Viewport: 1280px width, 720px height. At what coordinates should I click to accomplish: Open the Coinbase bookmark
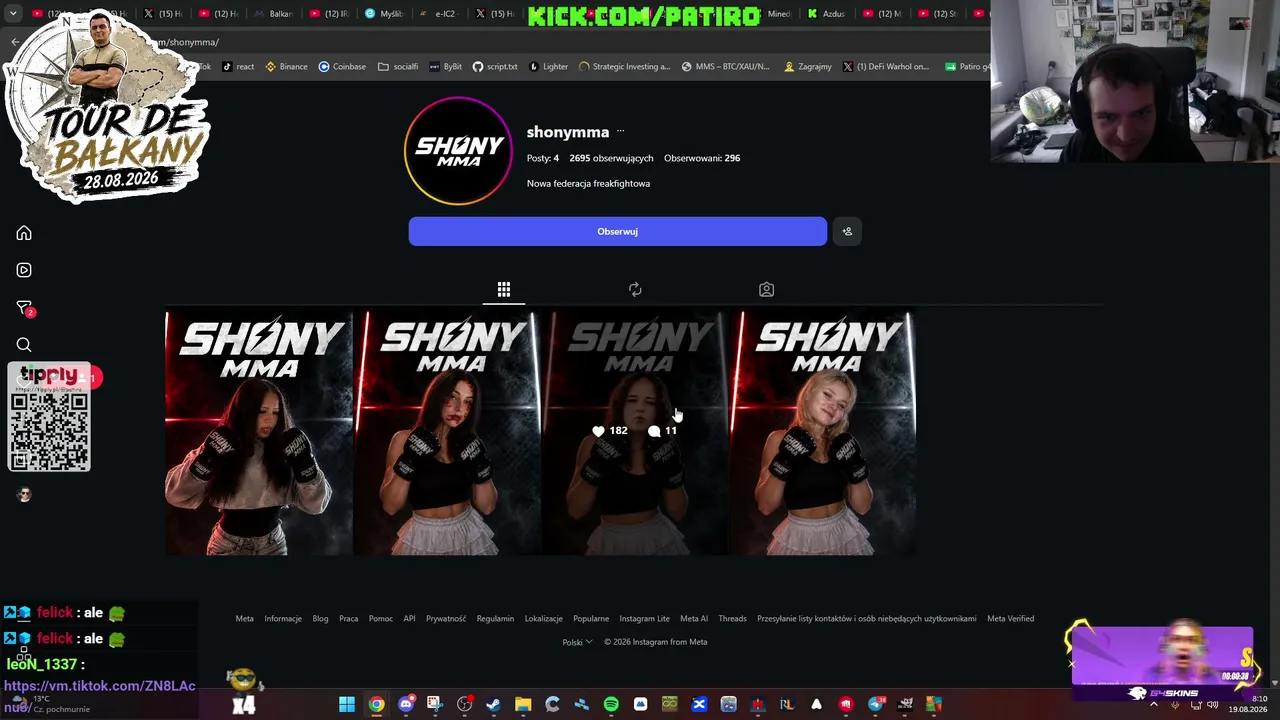tap(342, 67)
